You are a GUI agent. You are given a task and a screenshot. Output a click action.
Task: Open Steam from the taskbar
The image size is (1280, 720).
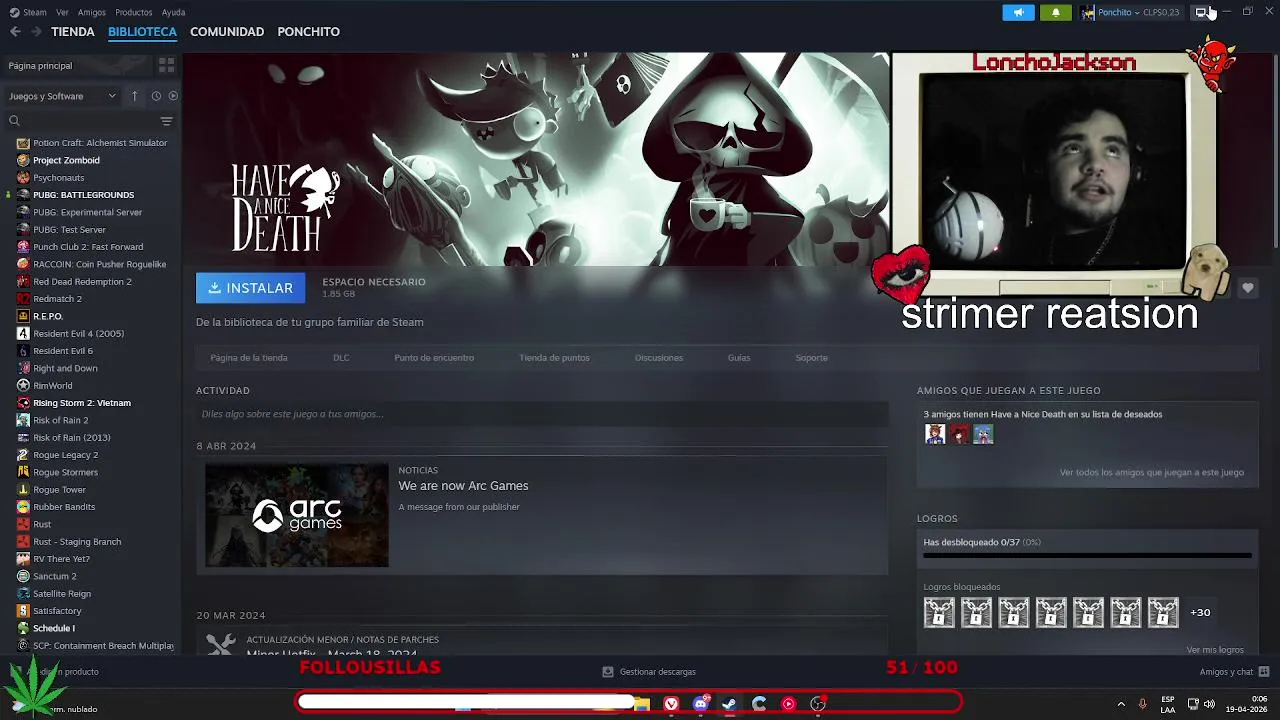pyautogui.click(x=729, y=704)
